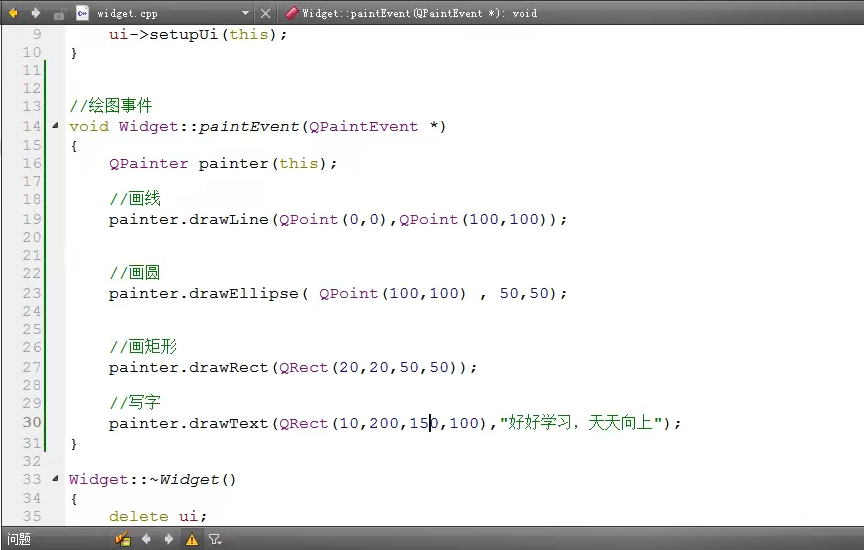Go back with the yellow left arrow
The width and height of the screenshot is (864, 550).
[13, 13]
